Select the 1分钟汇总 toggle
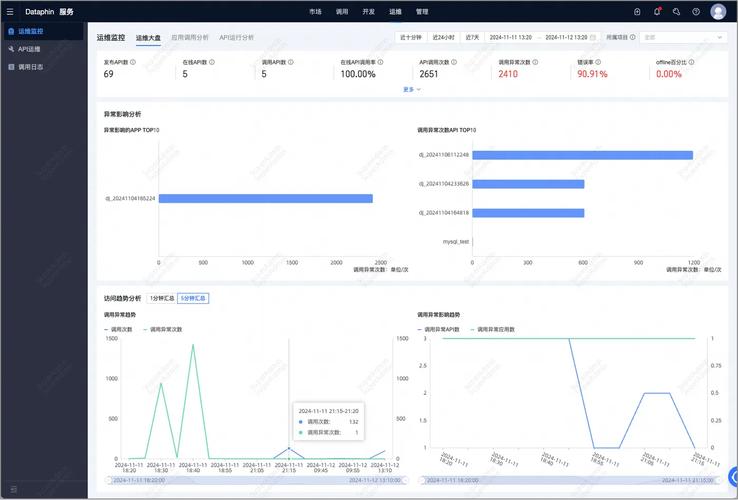 pos(162,298)
